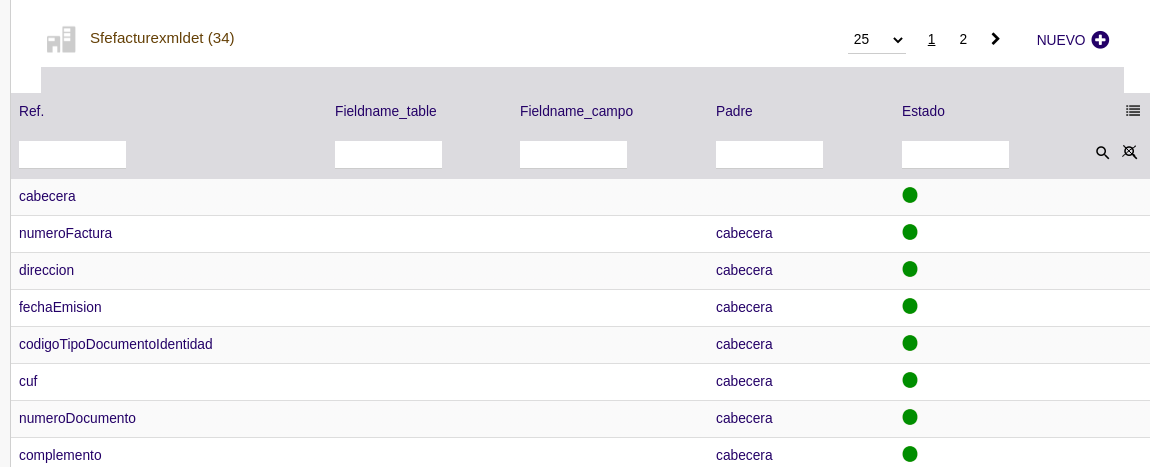Image resolution: width=1150 pixels, height=467 pixels.
Task: Click the NUEVO button
Action: 1072,40
